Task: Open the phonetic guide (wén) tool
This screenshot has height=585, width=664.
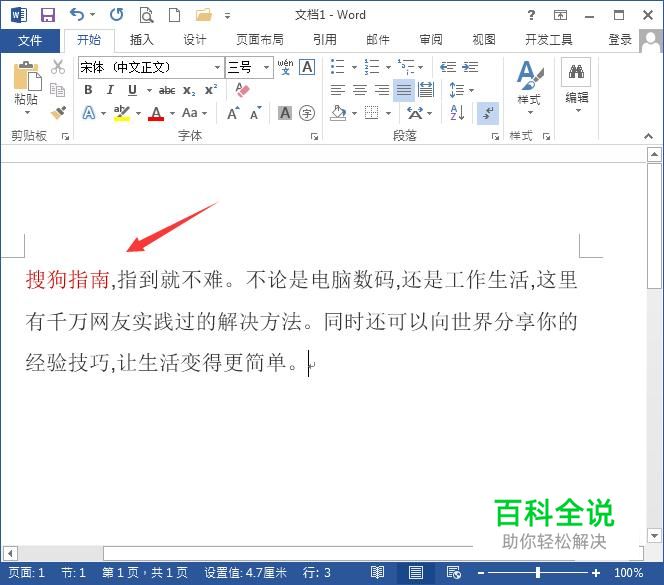Action: point(285,67)
